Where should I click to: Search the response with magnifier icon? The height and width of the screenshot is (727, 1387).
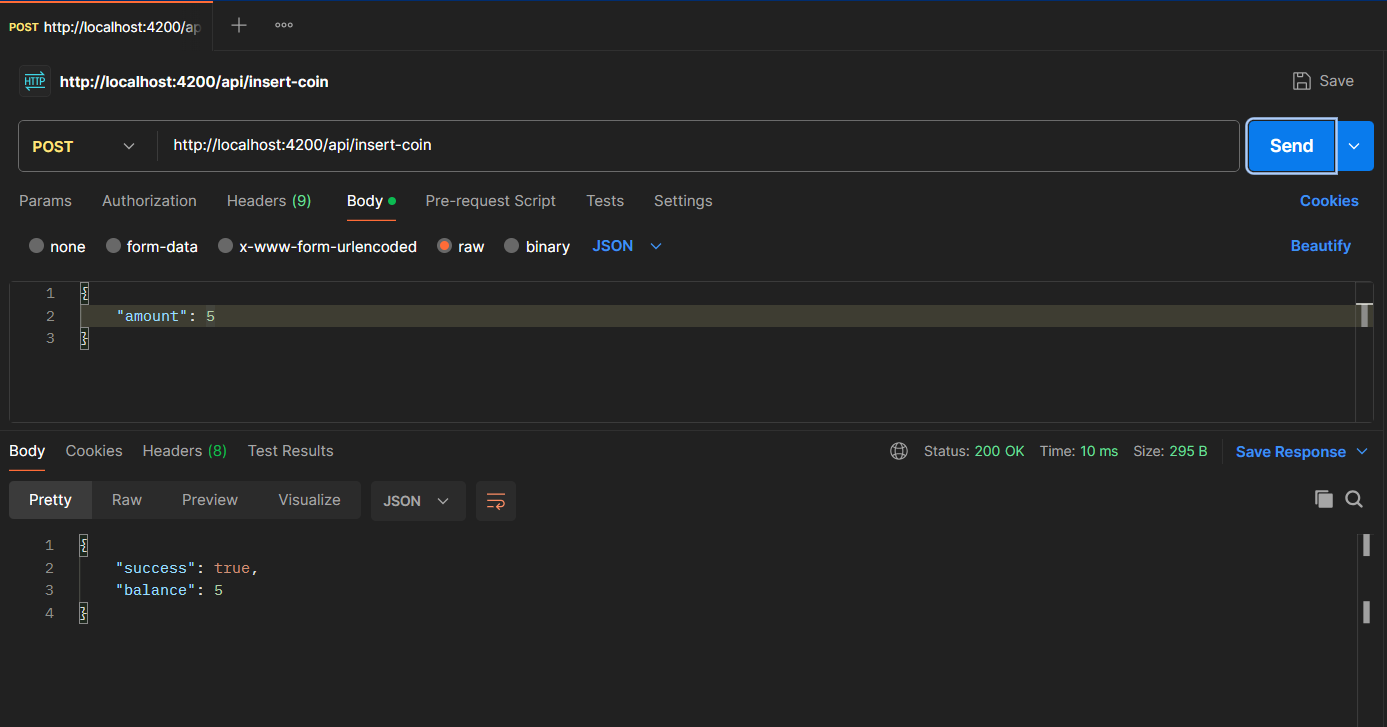[x=1354, y=499]
